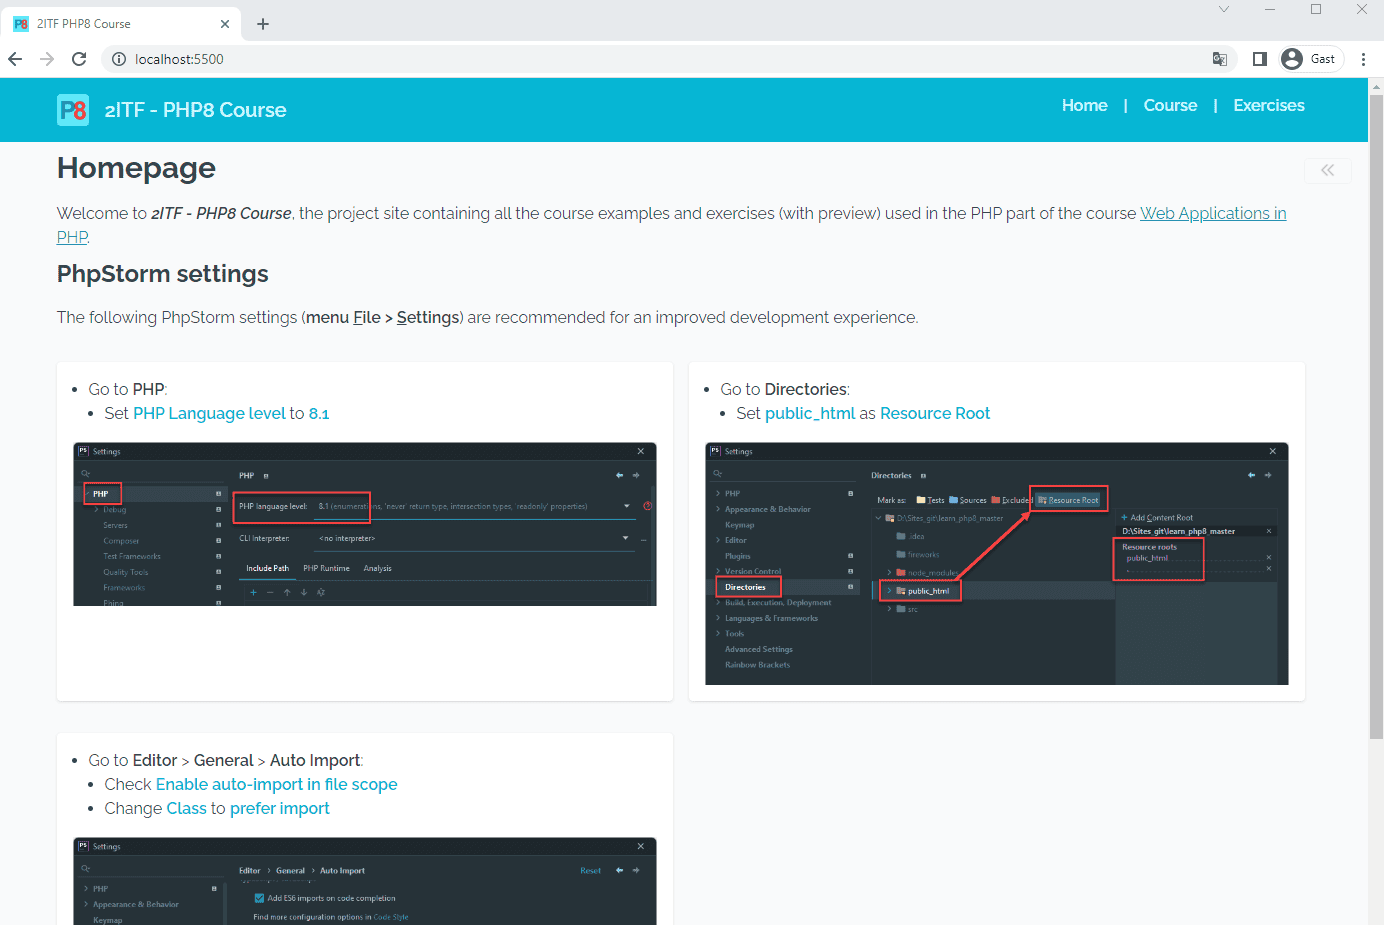The width and height of the screenshot is (1384, 925).
Task: Close the 2ITF PHP8 Course tab
Action: (224, 24)
